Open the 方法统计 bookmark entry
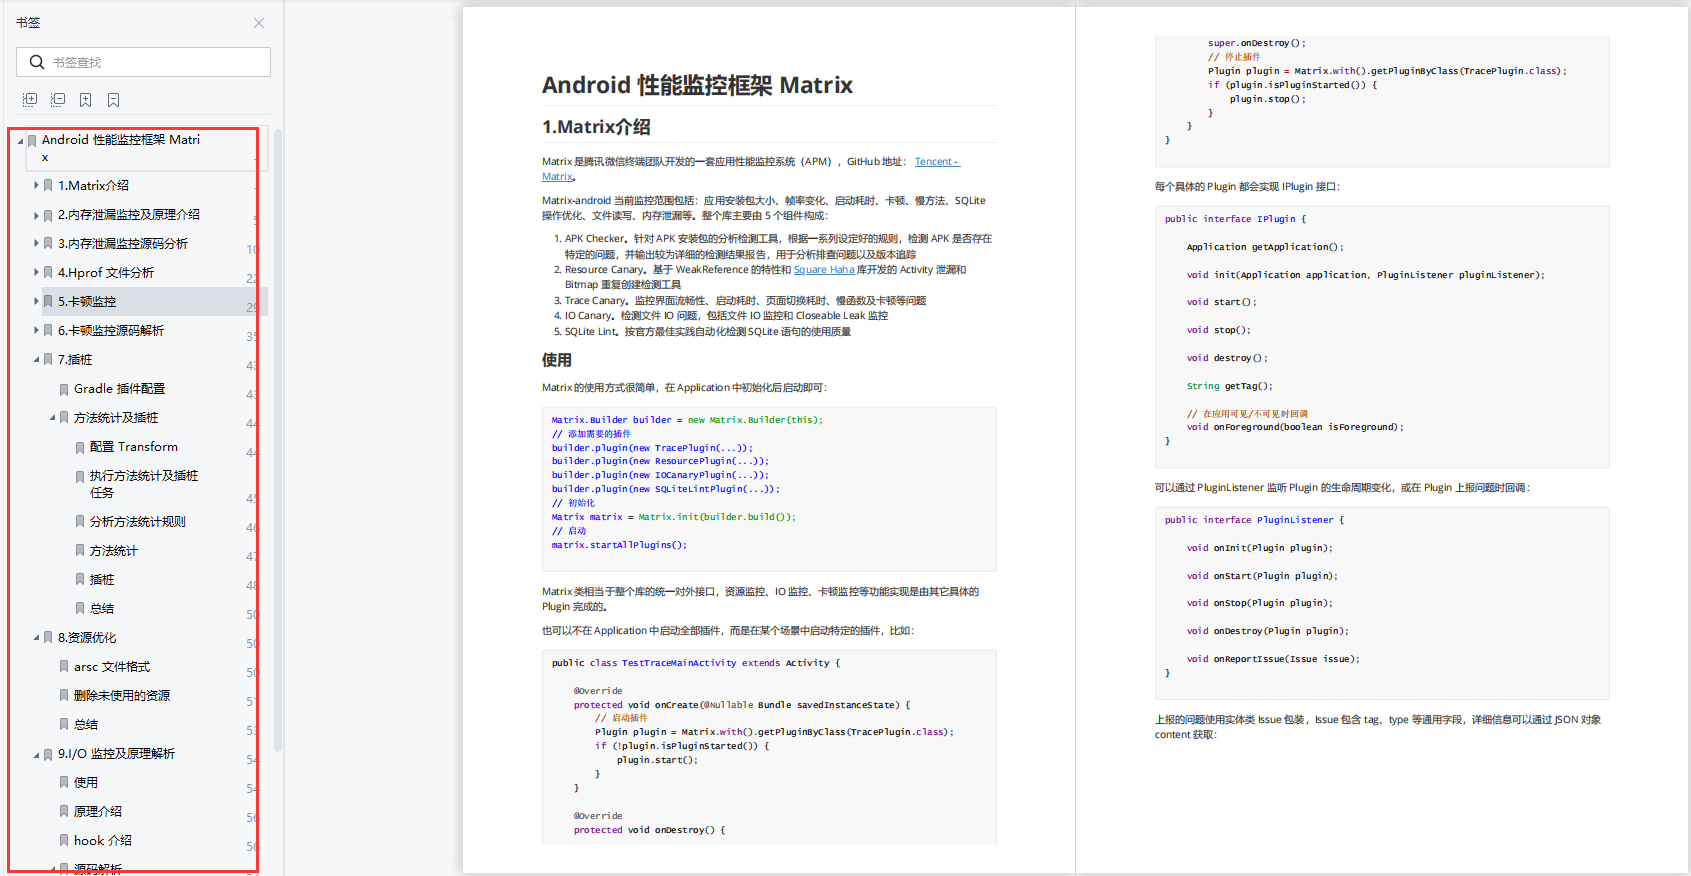 114,550
